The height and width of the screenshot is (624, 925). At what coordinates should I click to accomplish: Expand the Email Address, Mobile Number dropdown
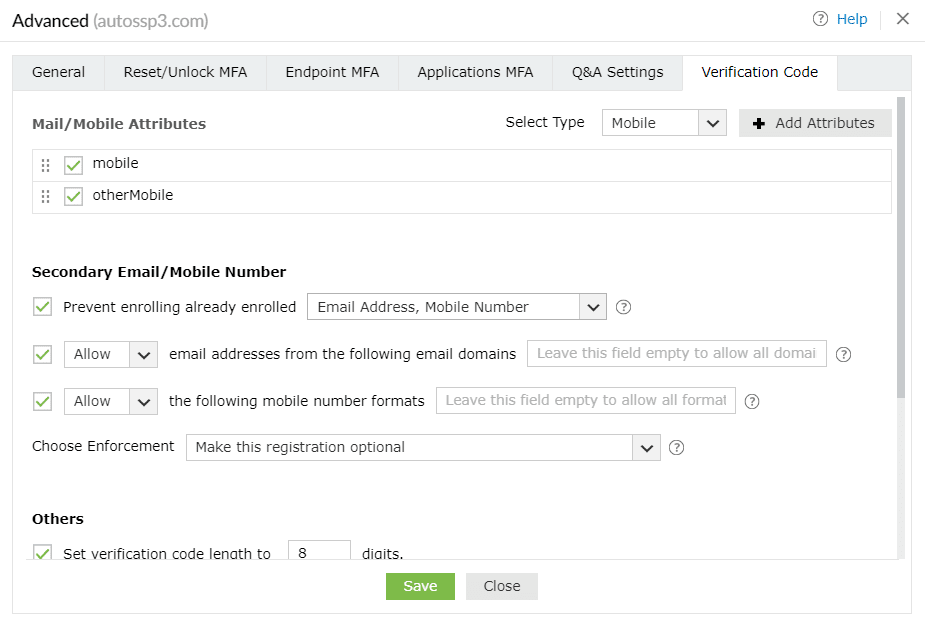pos(456,307)
